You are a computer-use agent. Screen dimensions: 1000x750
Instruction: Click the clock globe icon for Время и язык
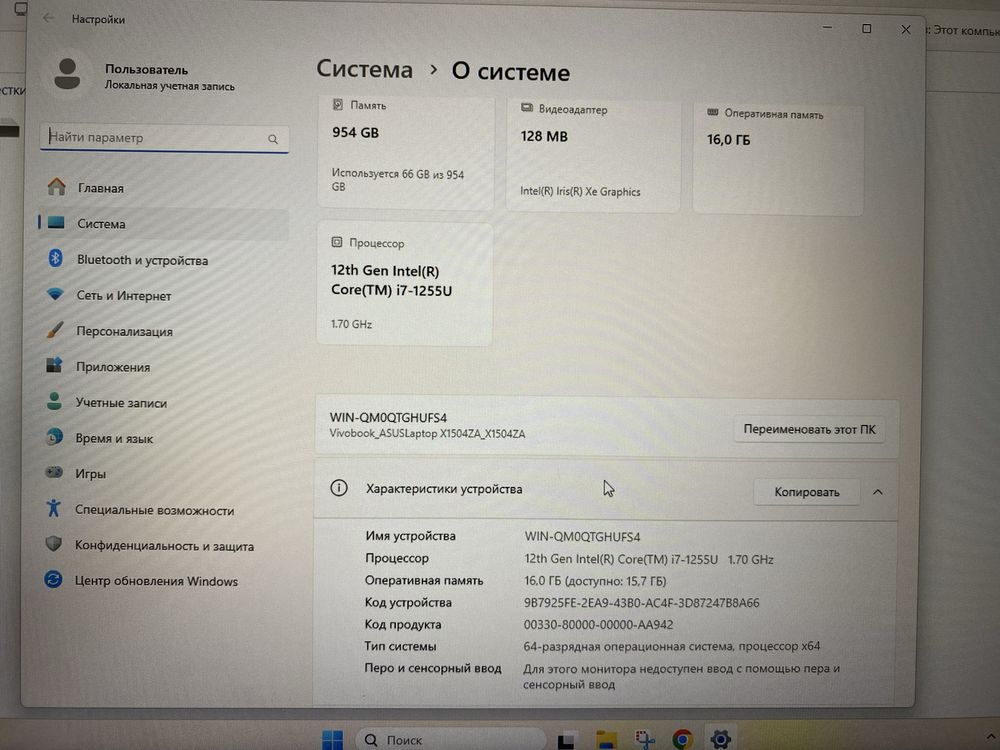click(54, 437)
